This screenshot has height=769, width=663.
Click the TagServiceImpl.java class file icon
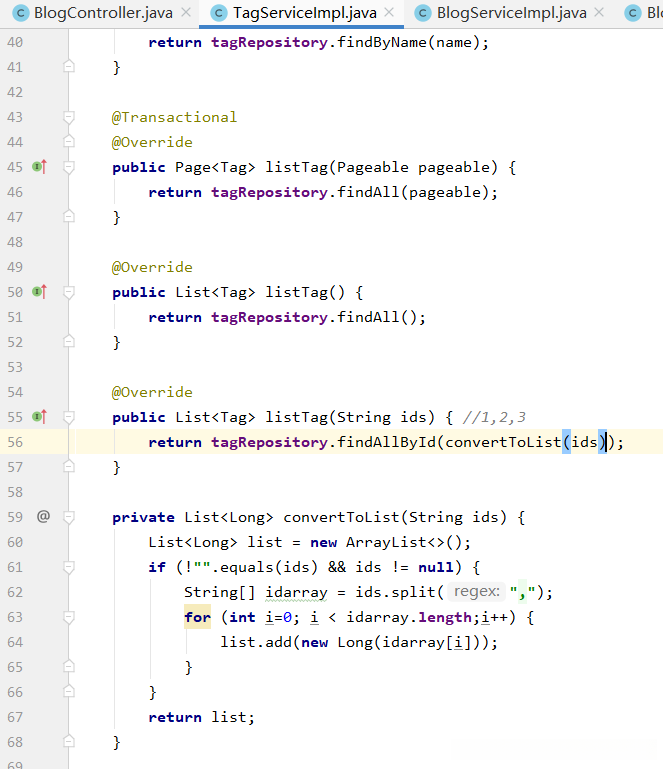219,13
